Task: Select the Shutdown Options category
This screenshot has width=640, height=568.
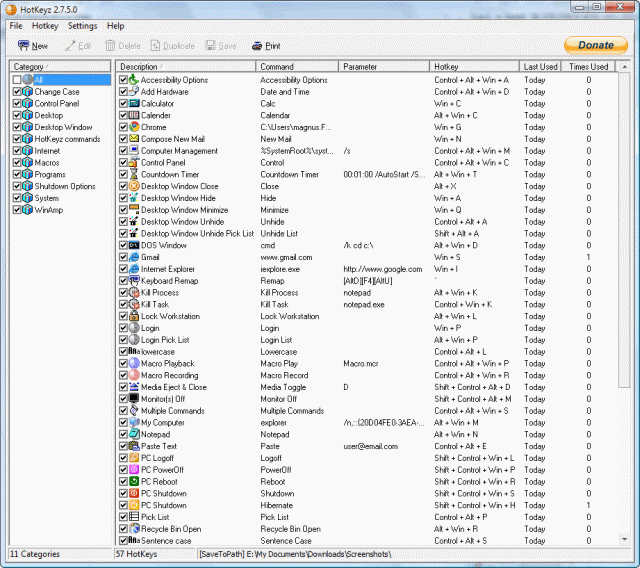Action: (65, 186)
